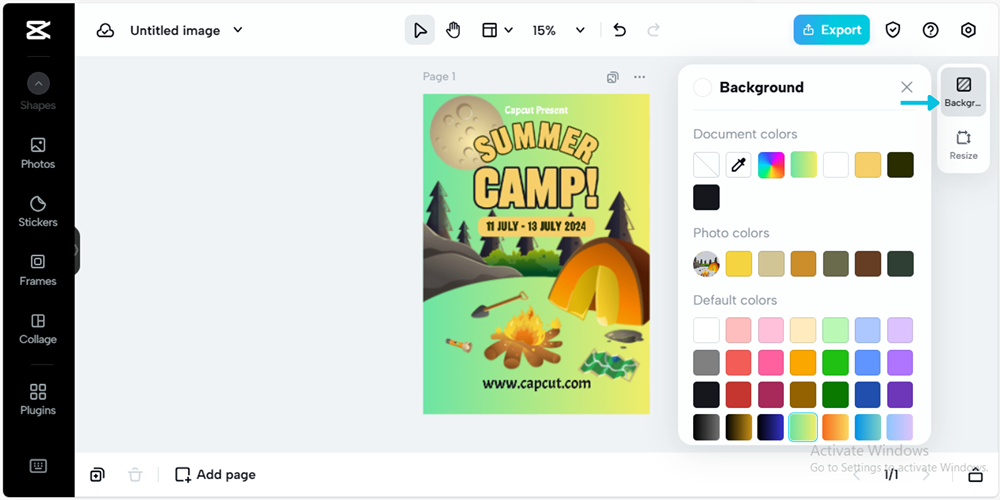Viewport: 1000px width, 500px height.
Task: Redo the last undone action
Action: click(x=654, y=30)
